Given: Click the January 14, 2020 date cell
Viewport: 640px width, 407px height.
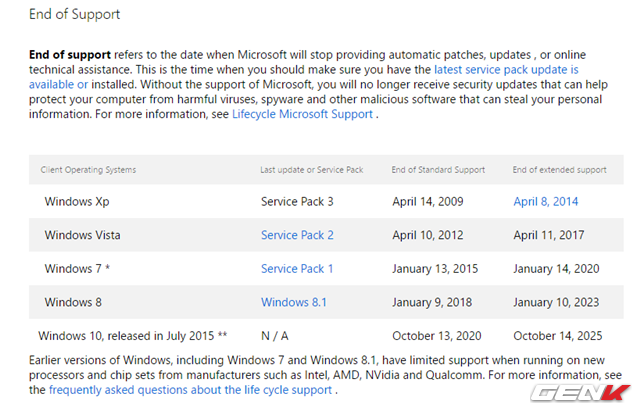Looking at the screenshot, I should point(556,269).
